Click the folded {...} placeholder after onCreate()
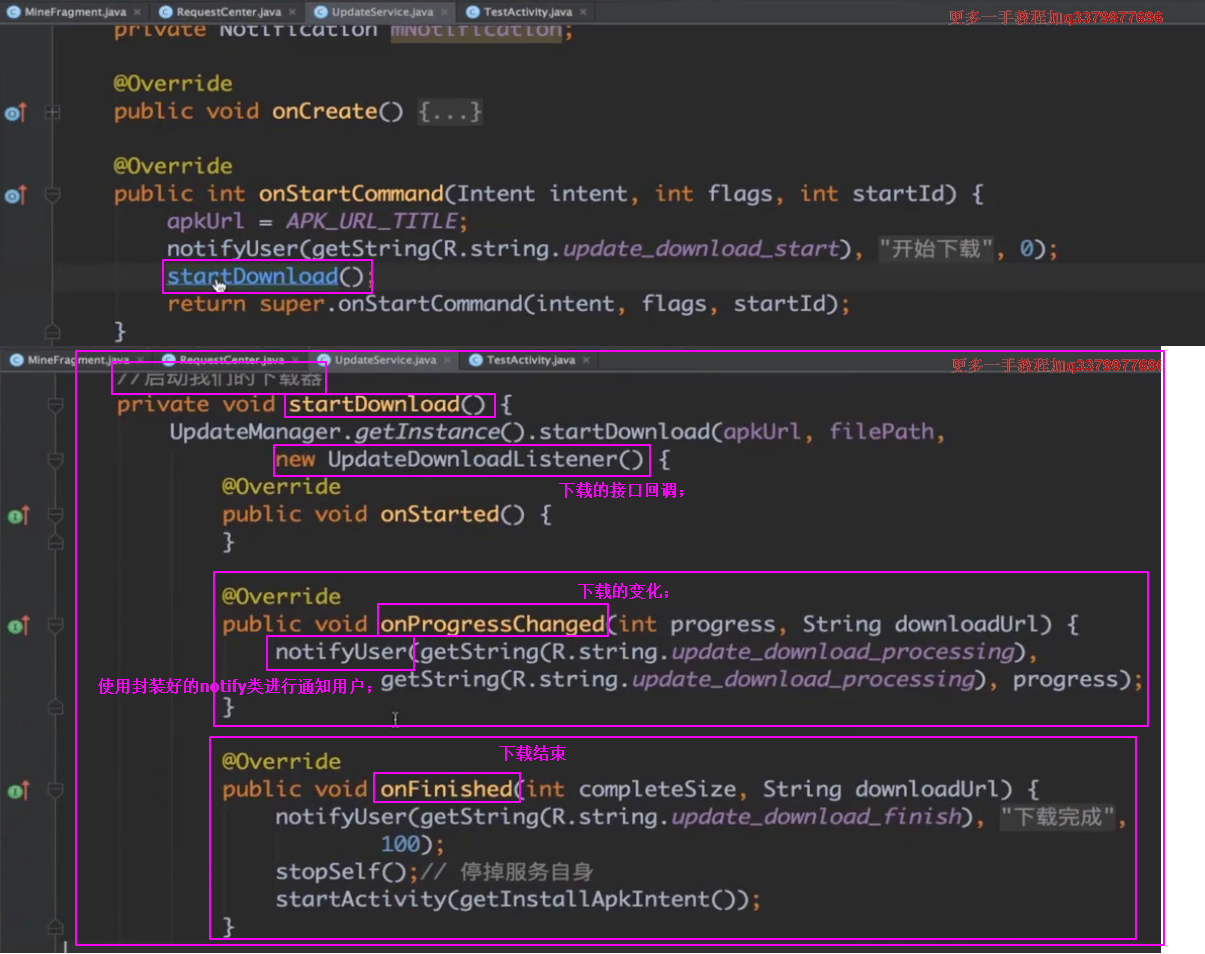Viewport: 1205px width, 954px height. pos(450,112)
